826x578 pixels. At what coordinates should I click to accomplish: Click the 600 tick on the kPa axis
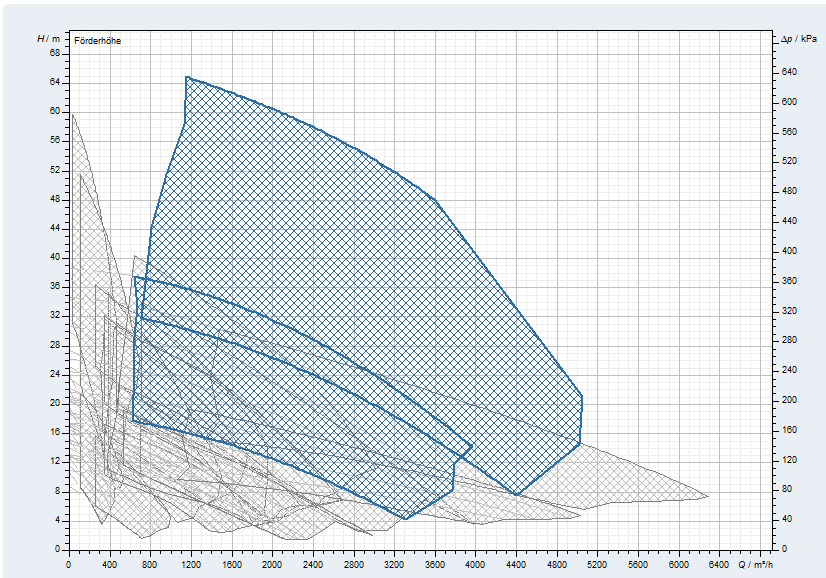[789, 102]
